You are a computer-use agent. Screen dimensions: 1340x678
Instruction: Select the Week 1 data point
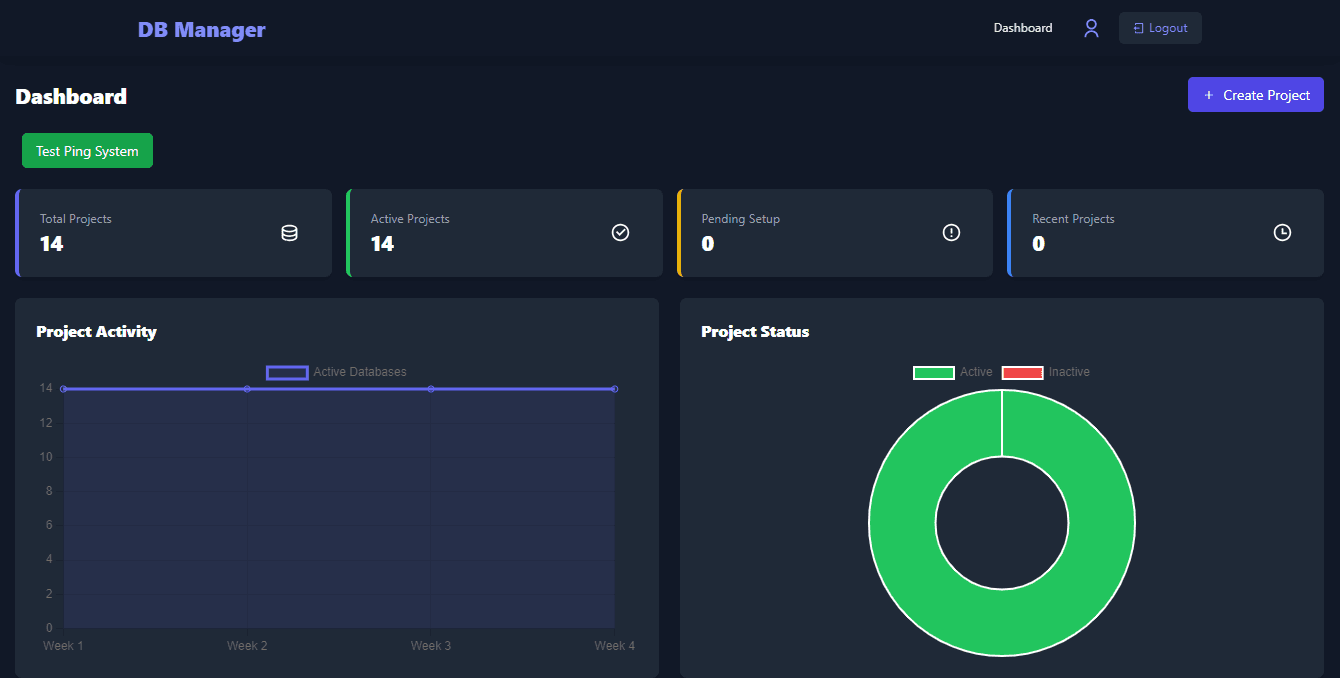coord(64,389)
